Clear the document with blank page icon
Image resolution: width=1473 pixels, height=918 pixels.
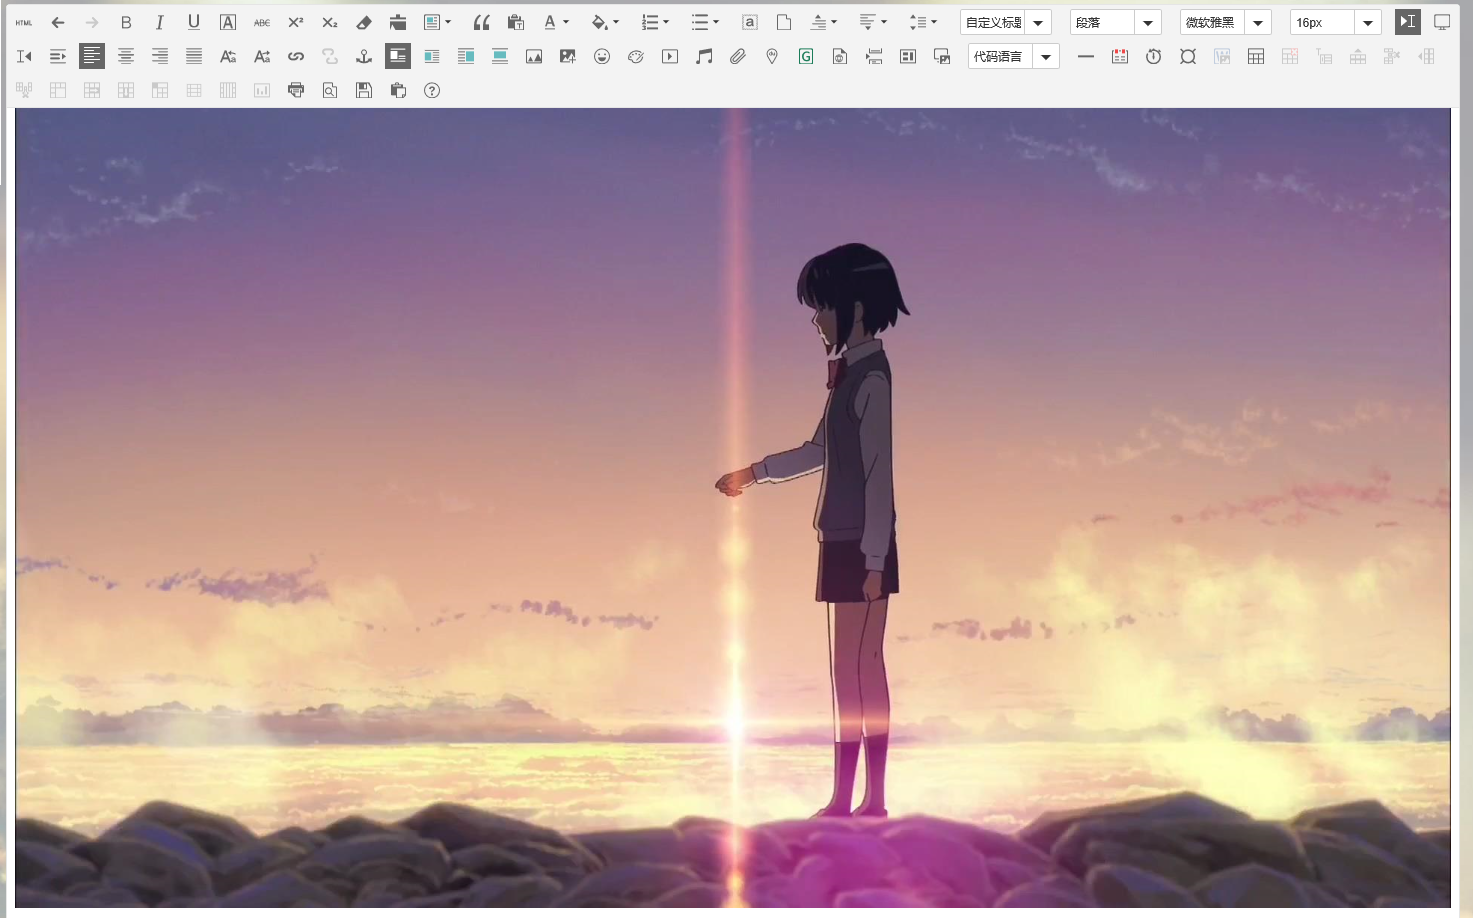tap(784, 22)
